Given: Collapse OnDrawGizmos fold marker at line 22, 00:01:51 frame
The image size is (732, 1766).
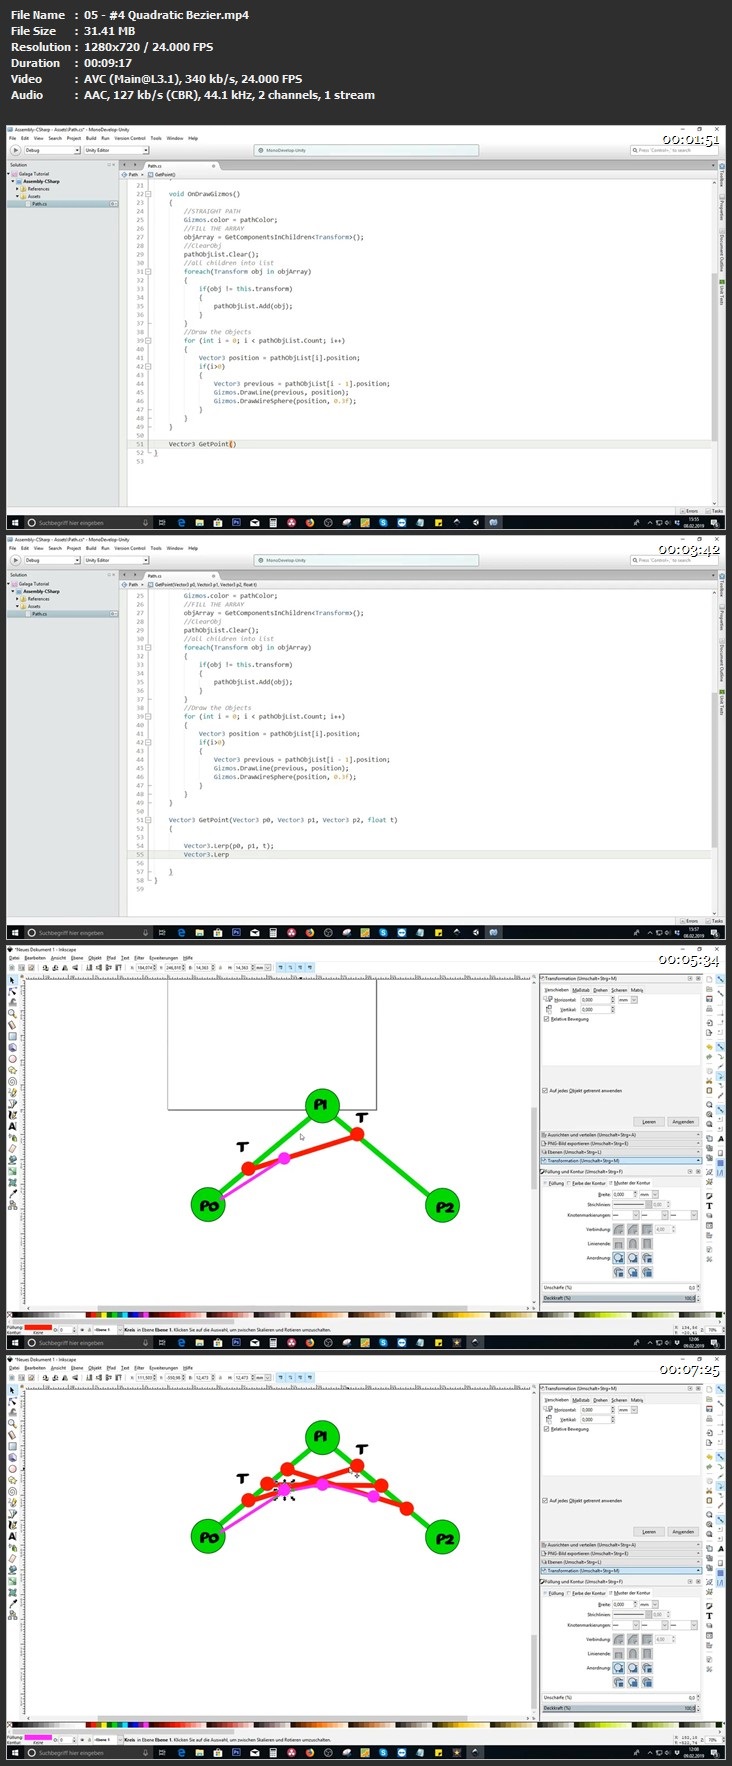Looking at the screenshot, I should (x=148, y=194).
